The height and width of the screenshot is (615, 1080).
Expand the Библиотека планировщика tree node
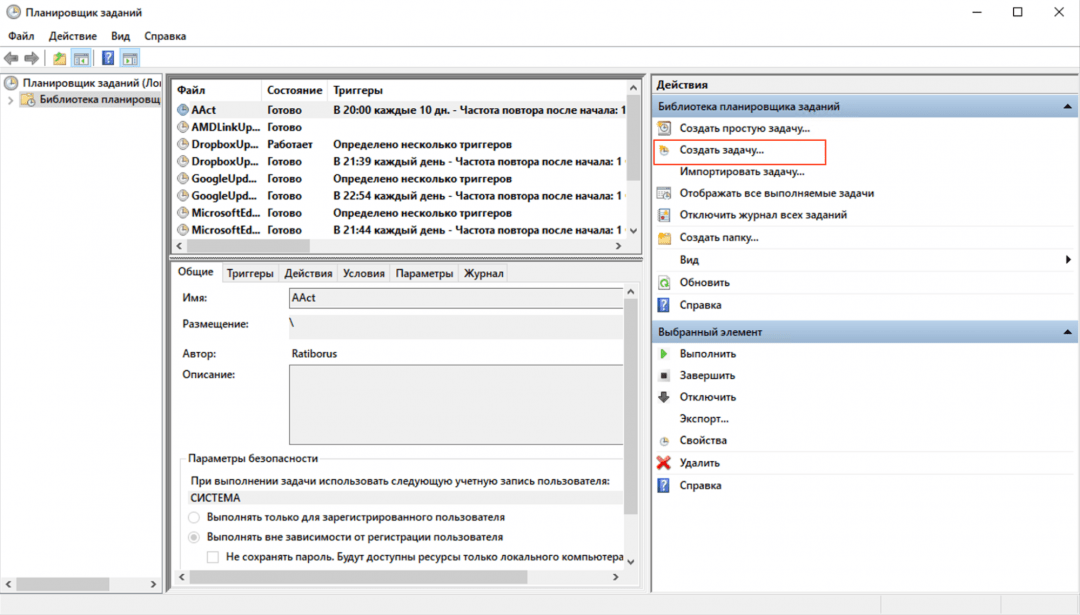10,100
